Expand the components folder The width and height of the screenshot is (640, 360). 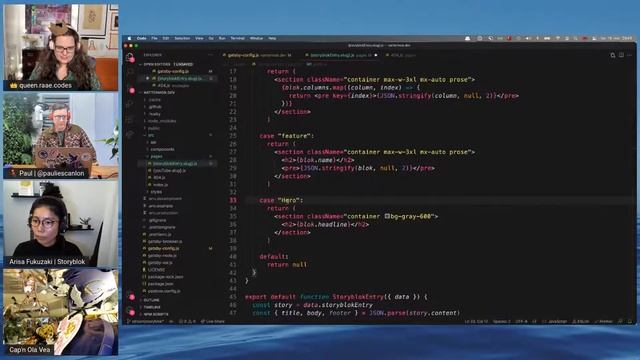point(162,149)
